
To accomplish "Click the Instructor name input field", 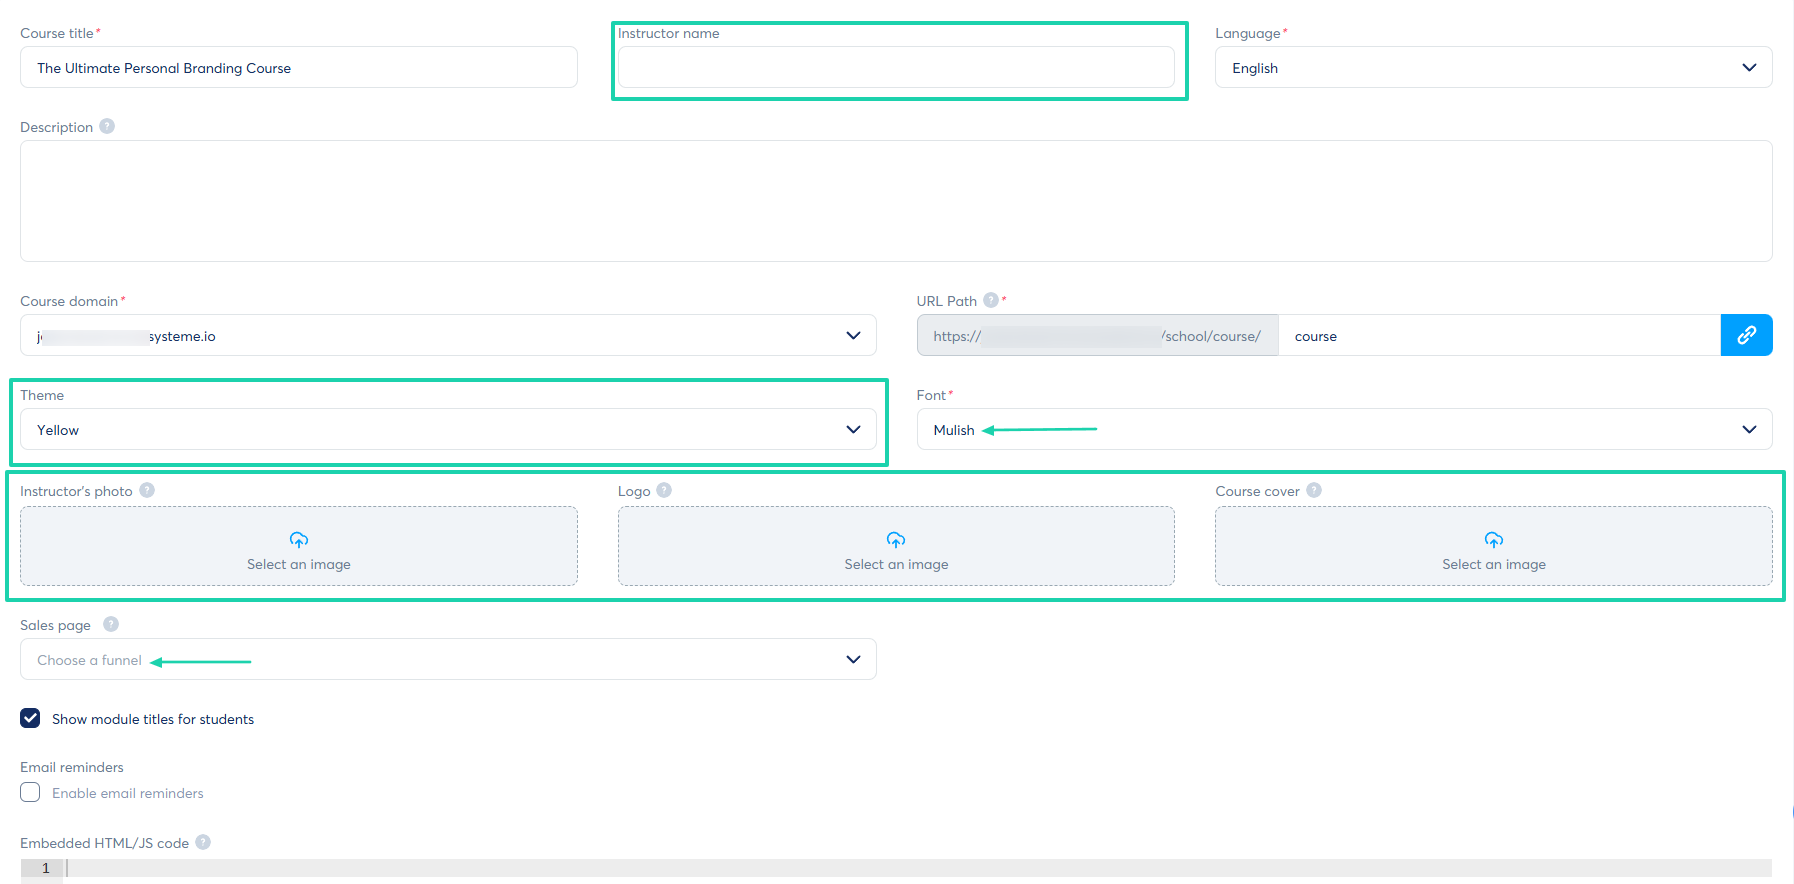I will coord(896,67).
